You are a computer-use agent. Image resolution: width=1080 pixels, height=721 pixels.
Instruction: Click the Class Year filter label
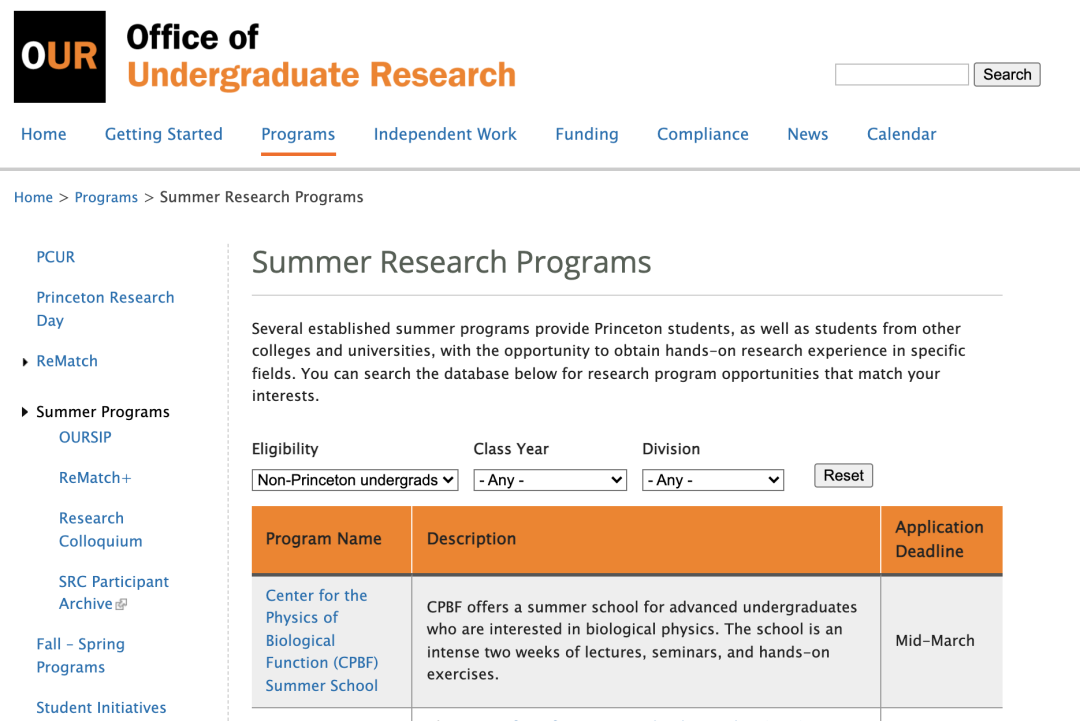point(511,449)
